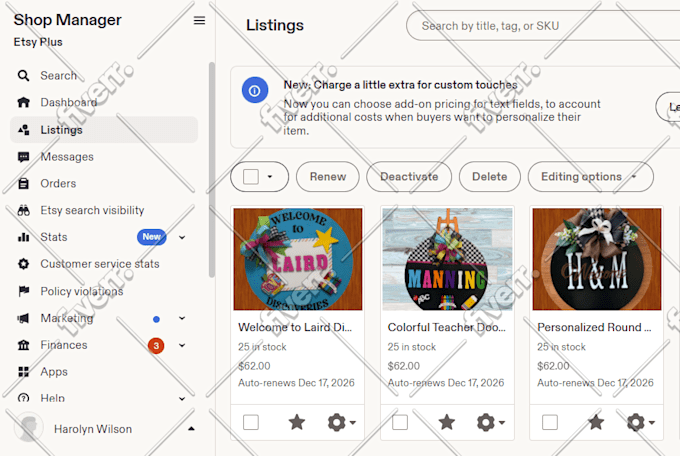
Task: Click the Finances bank building icon
Action: click(23, 345)
